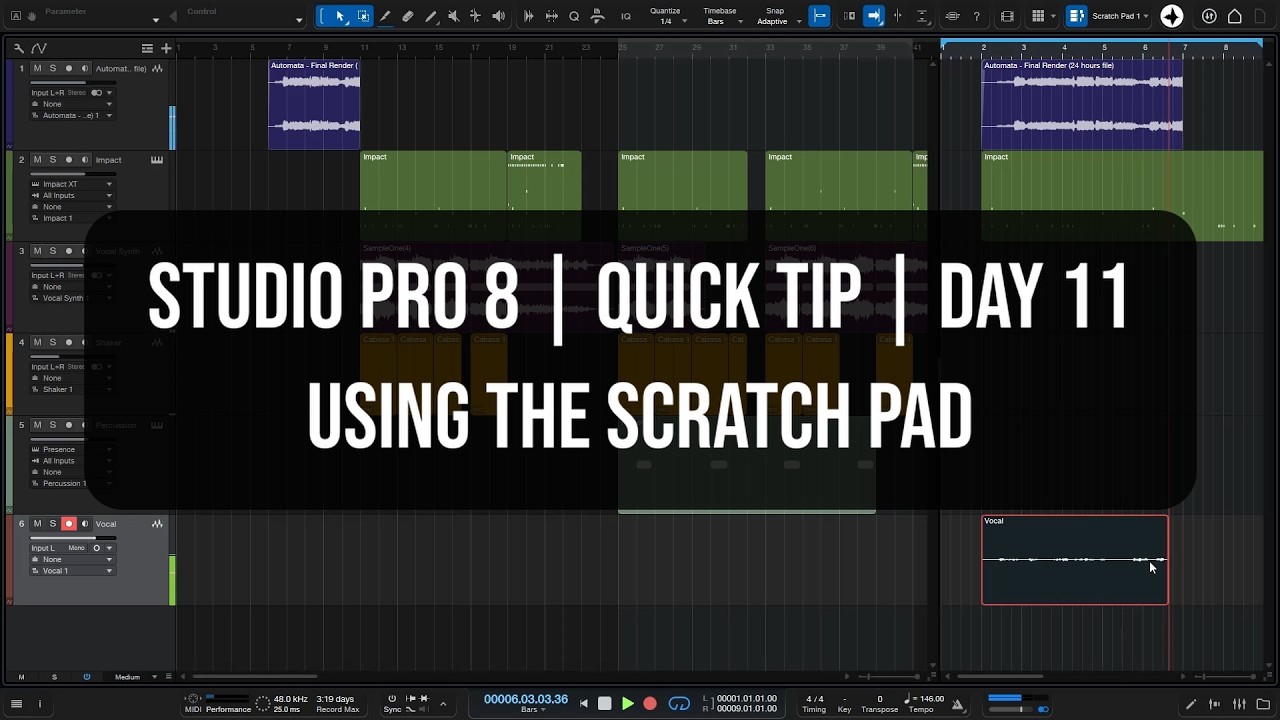Image resolution: width=1280 pixels, height=720 pixels.
Task: Click the Q quantize button
Action: (574, 16)
